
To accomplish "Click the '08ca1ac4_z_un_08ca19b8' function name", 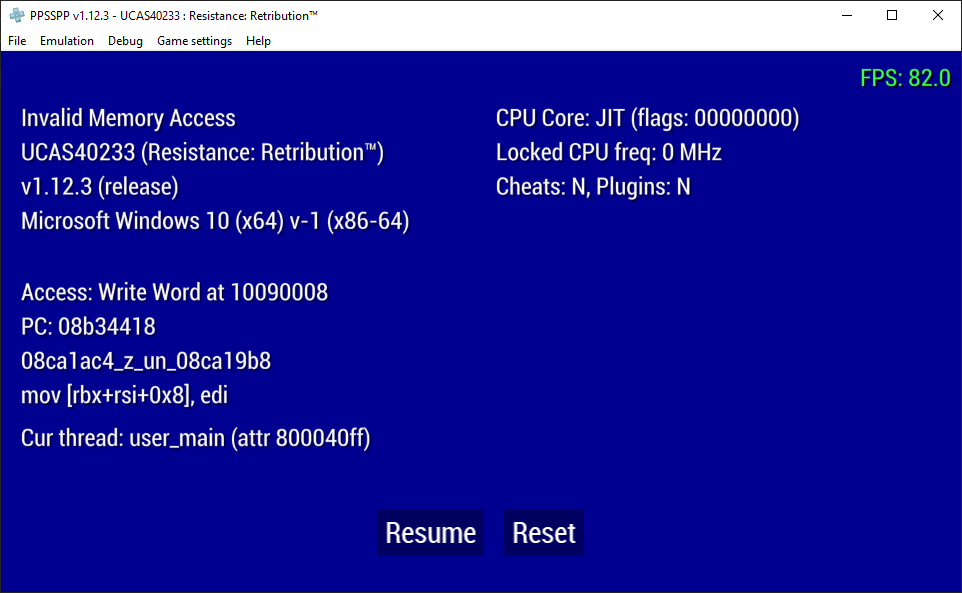I will (146, 361).
